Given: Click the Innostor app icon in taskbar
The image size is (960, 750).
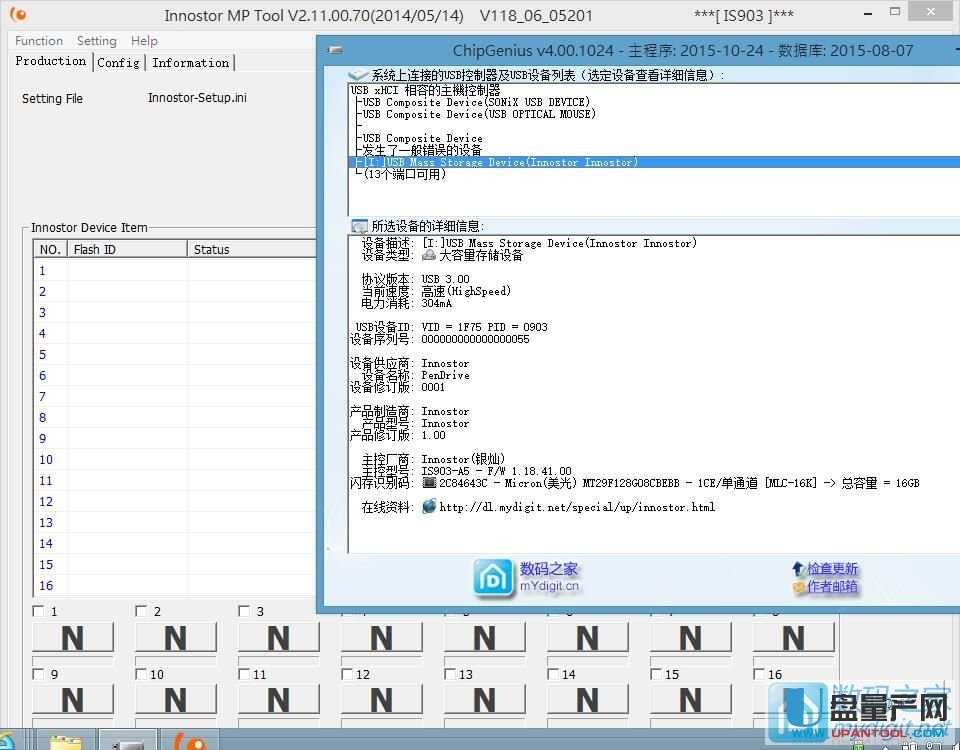Looking at the screenshot, I should pos(190,740).
